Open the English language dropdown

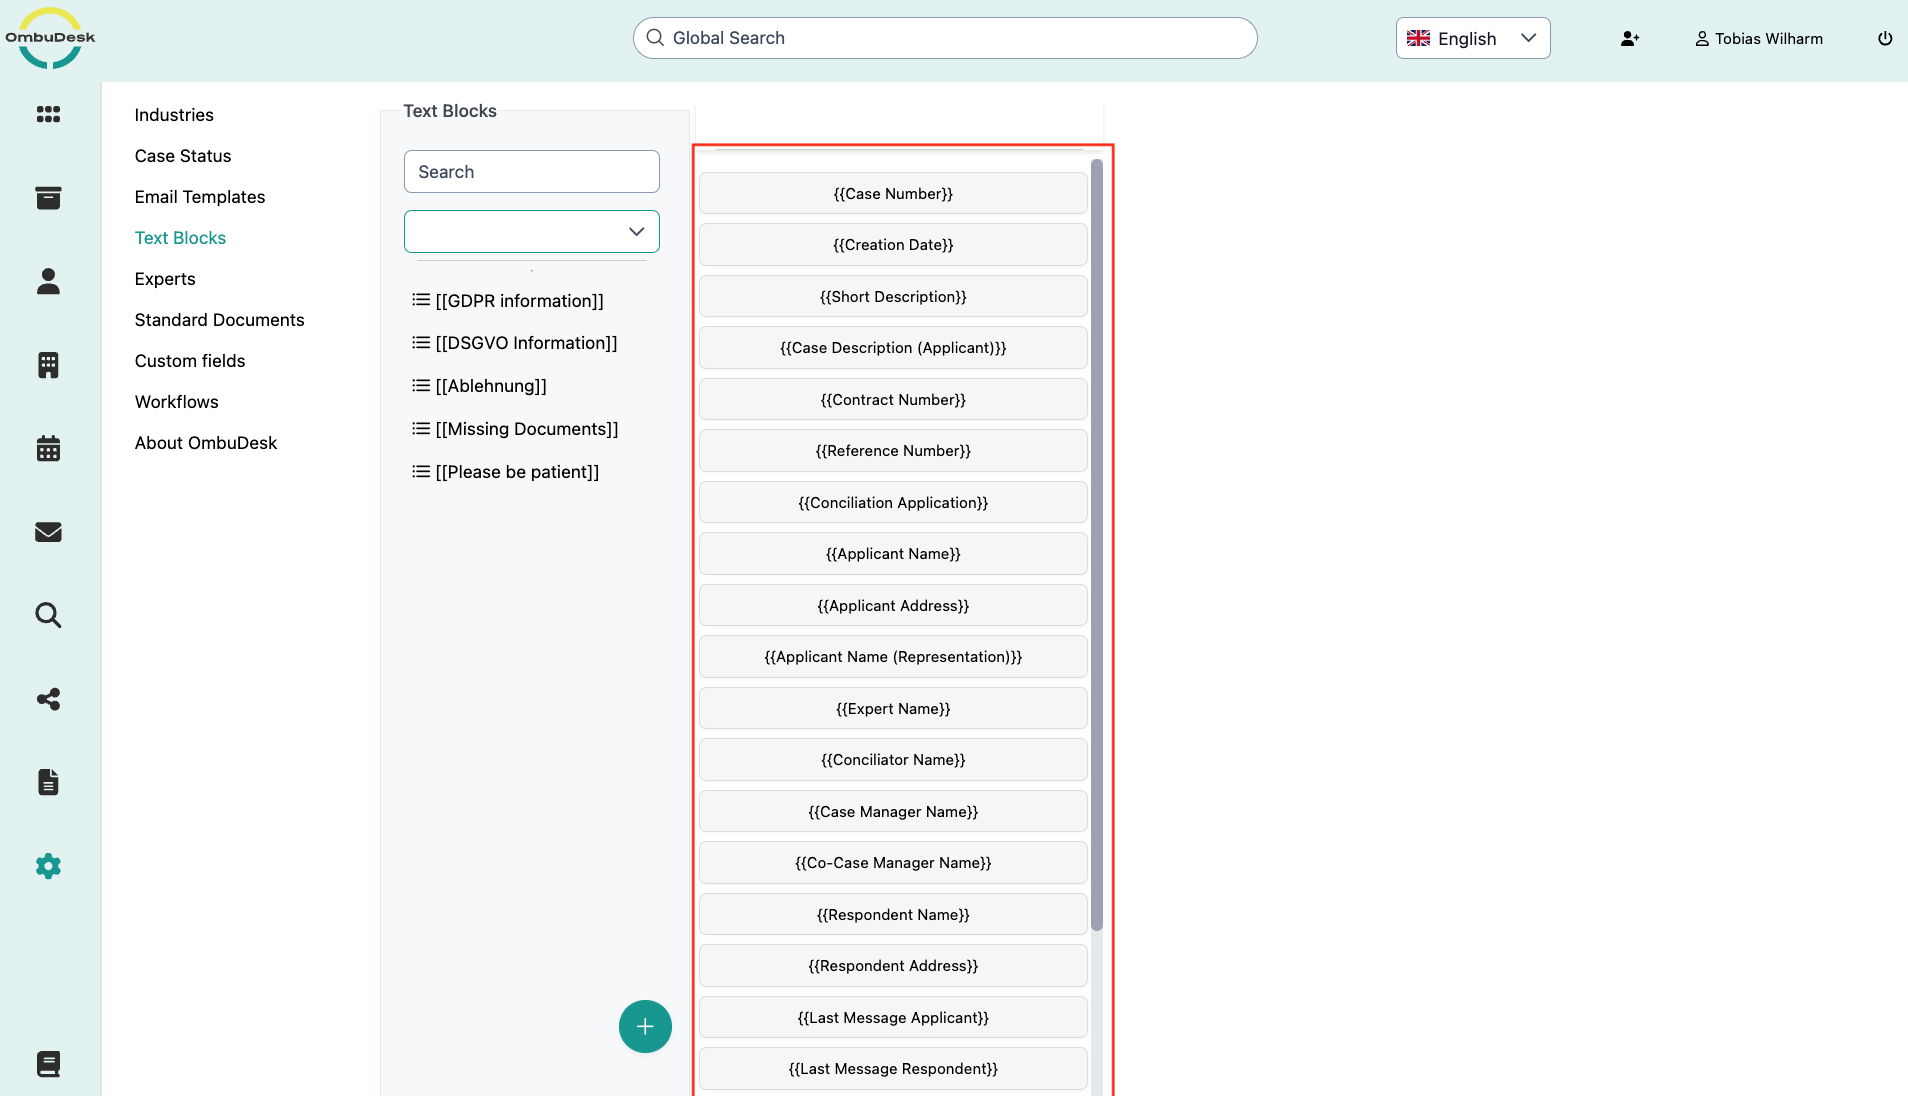(1473, 38)
